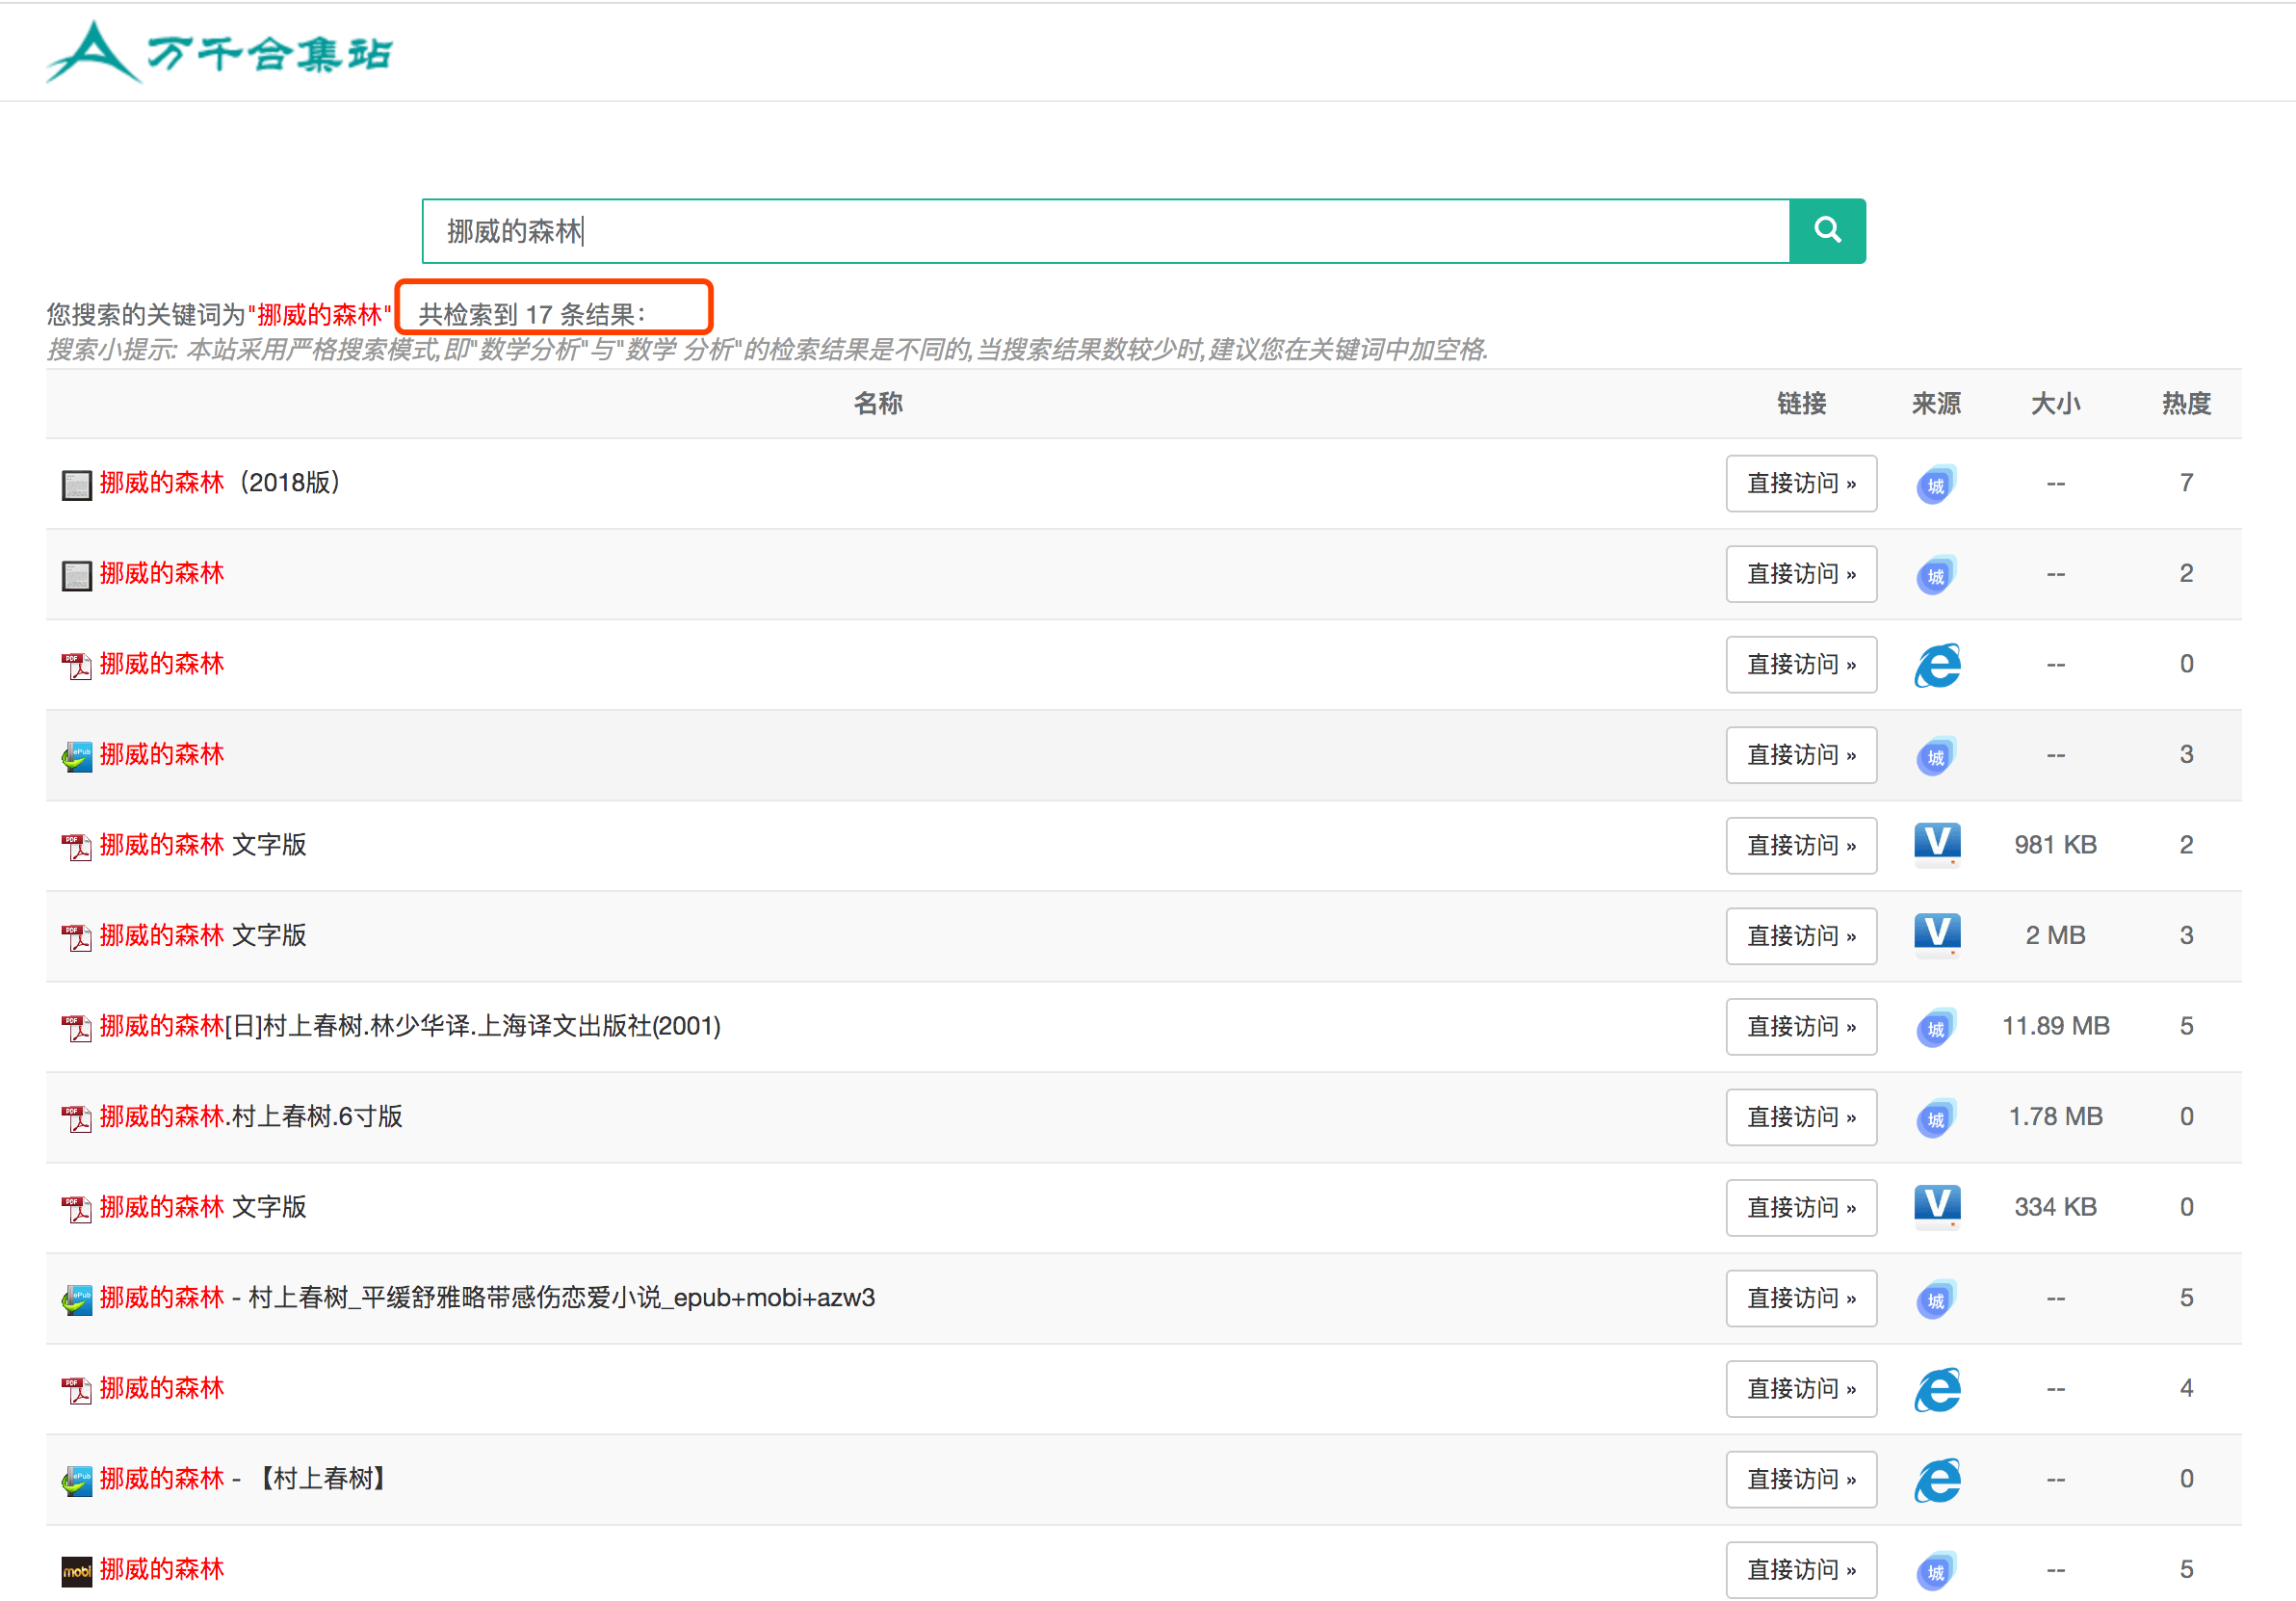Click the 城 source icon for 11.89 MB file
This screenshot has height=1601, width=2296.
(1936, 1027)
